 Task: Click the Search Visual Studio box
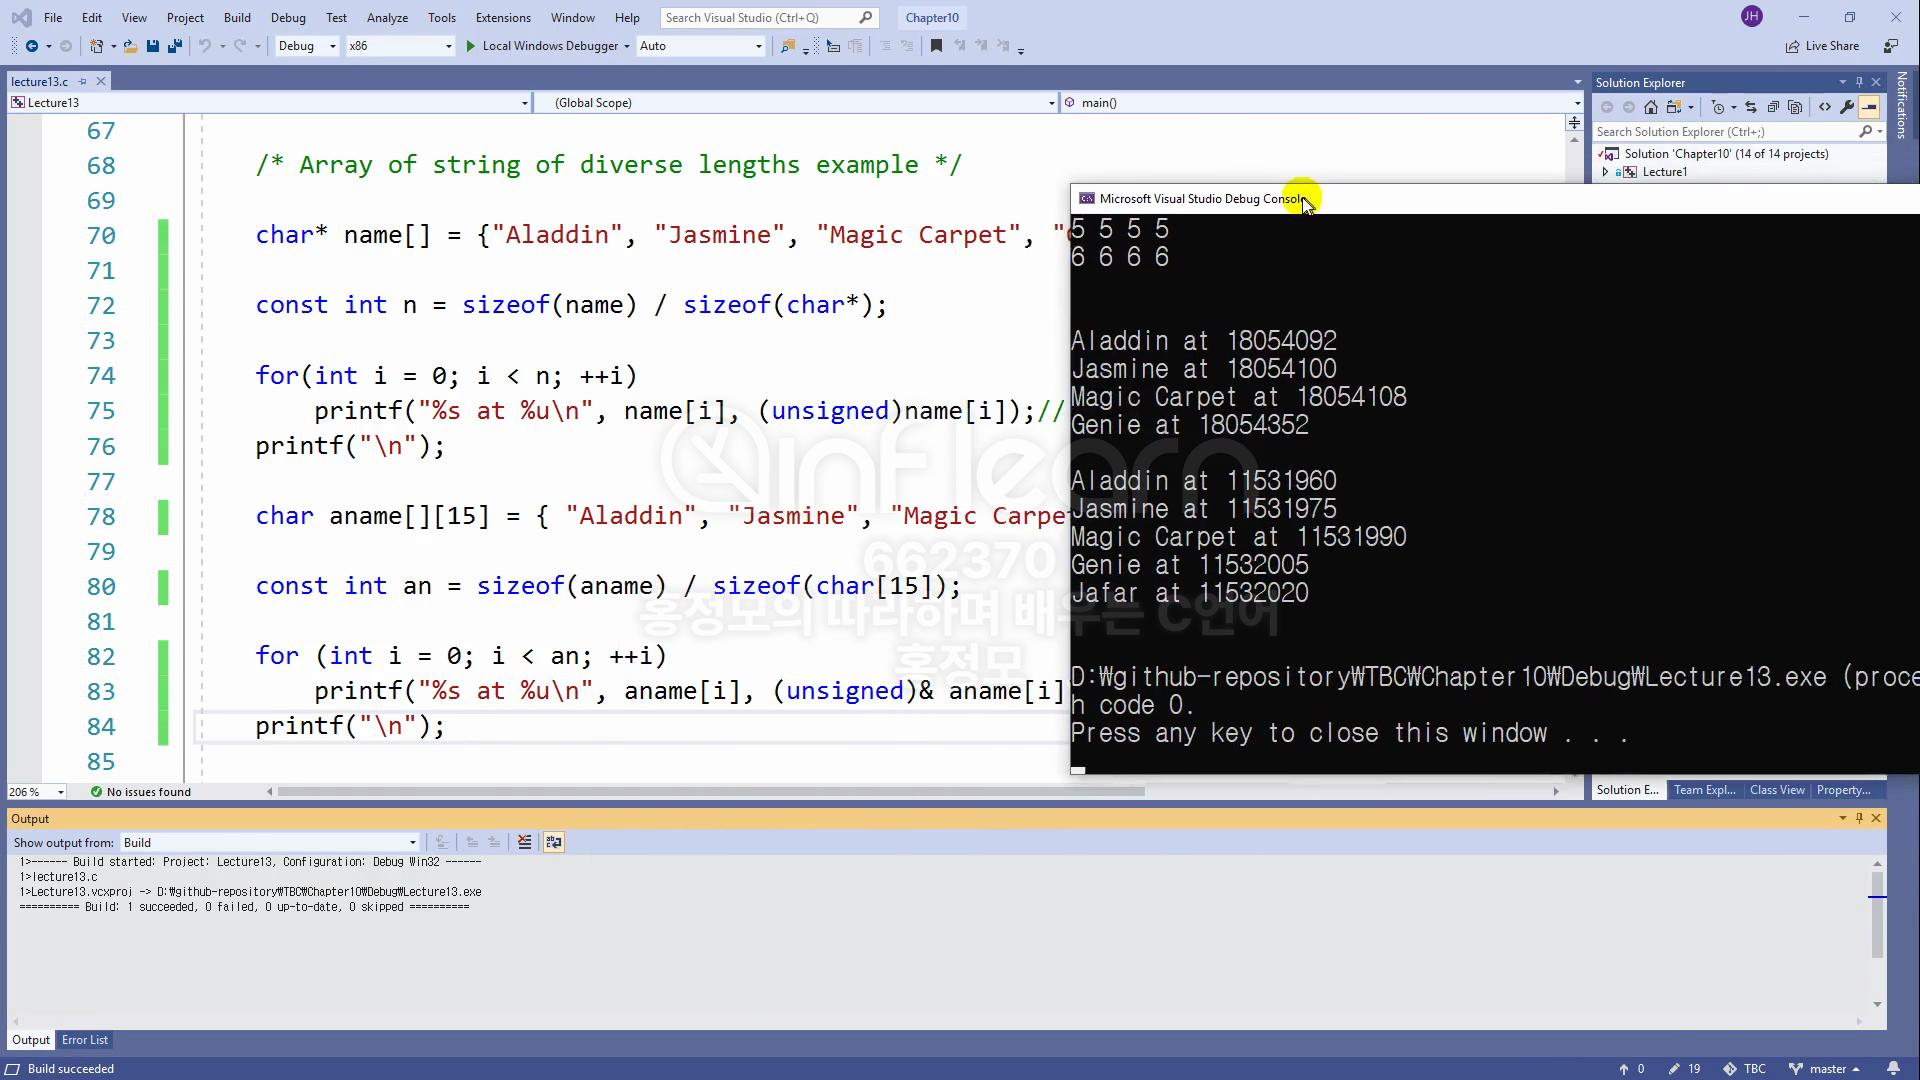tap(769, 17)
